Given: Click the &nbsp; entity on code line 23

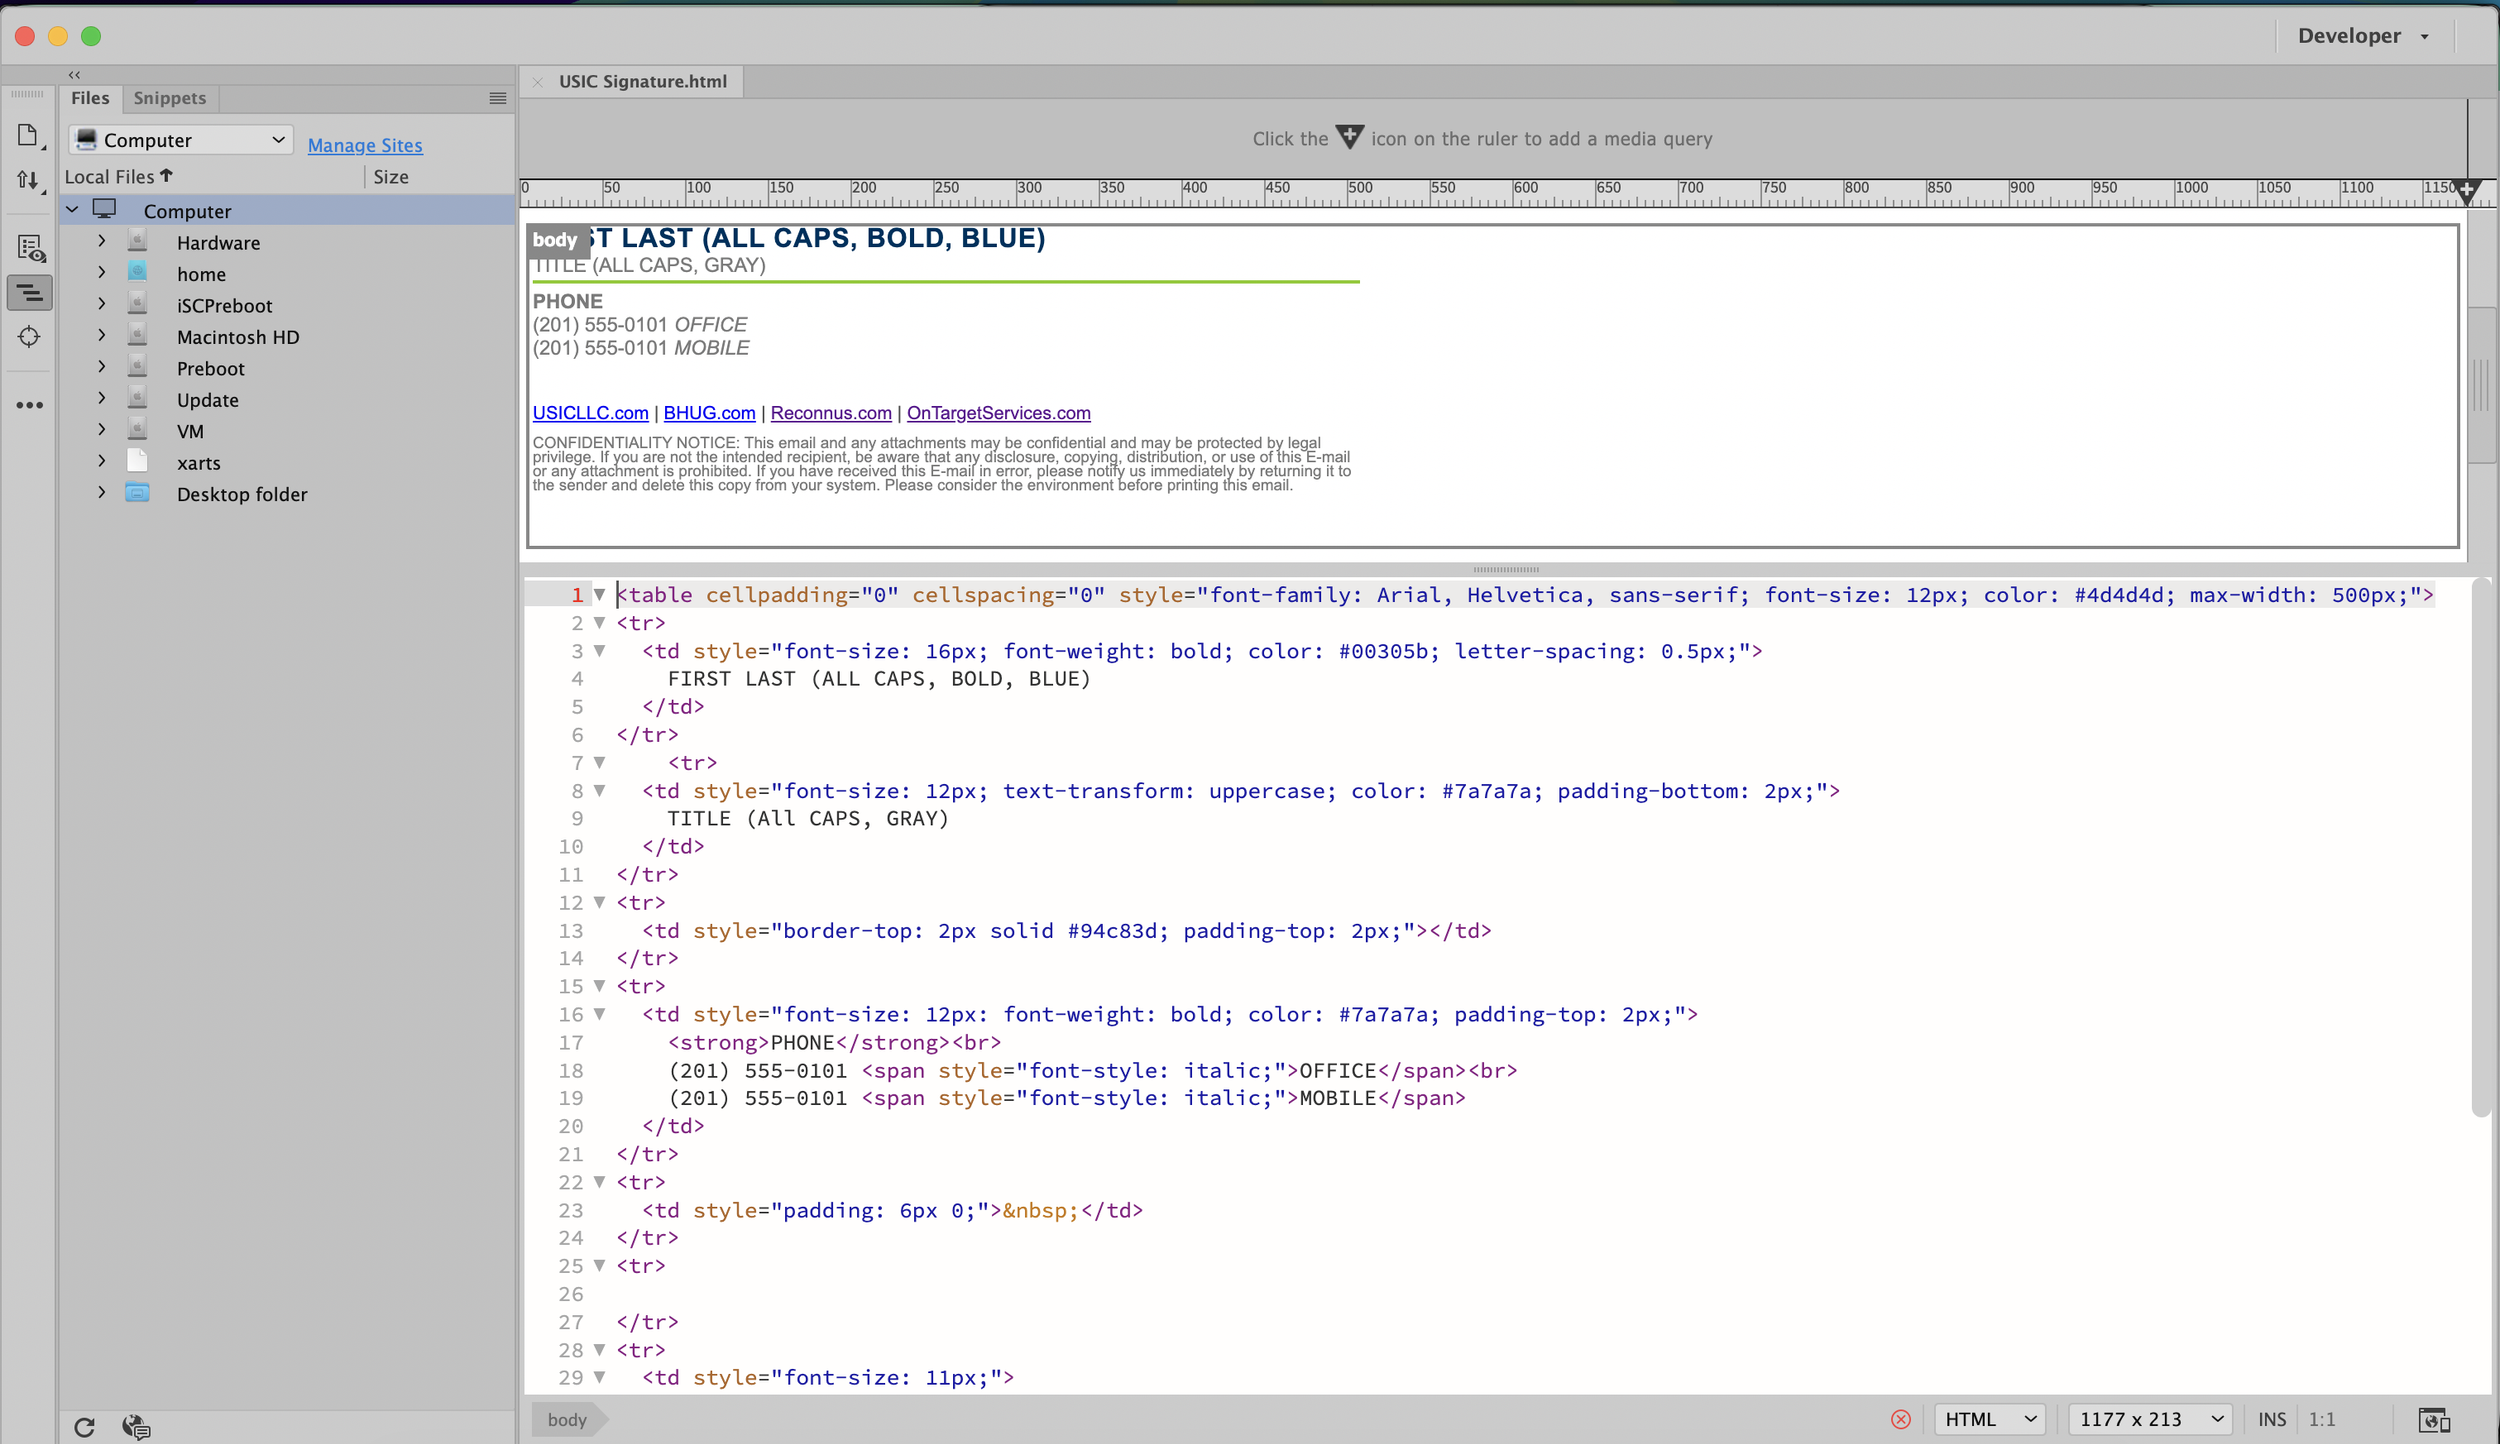Looking at the screenshot, I should pyautogui.click(x=1041, y=1210).
